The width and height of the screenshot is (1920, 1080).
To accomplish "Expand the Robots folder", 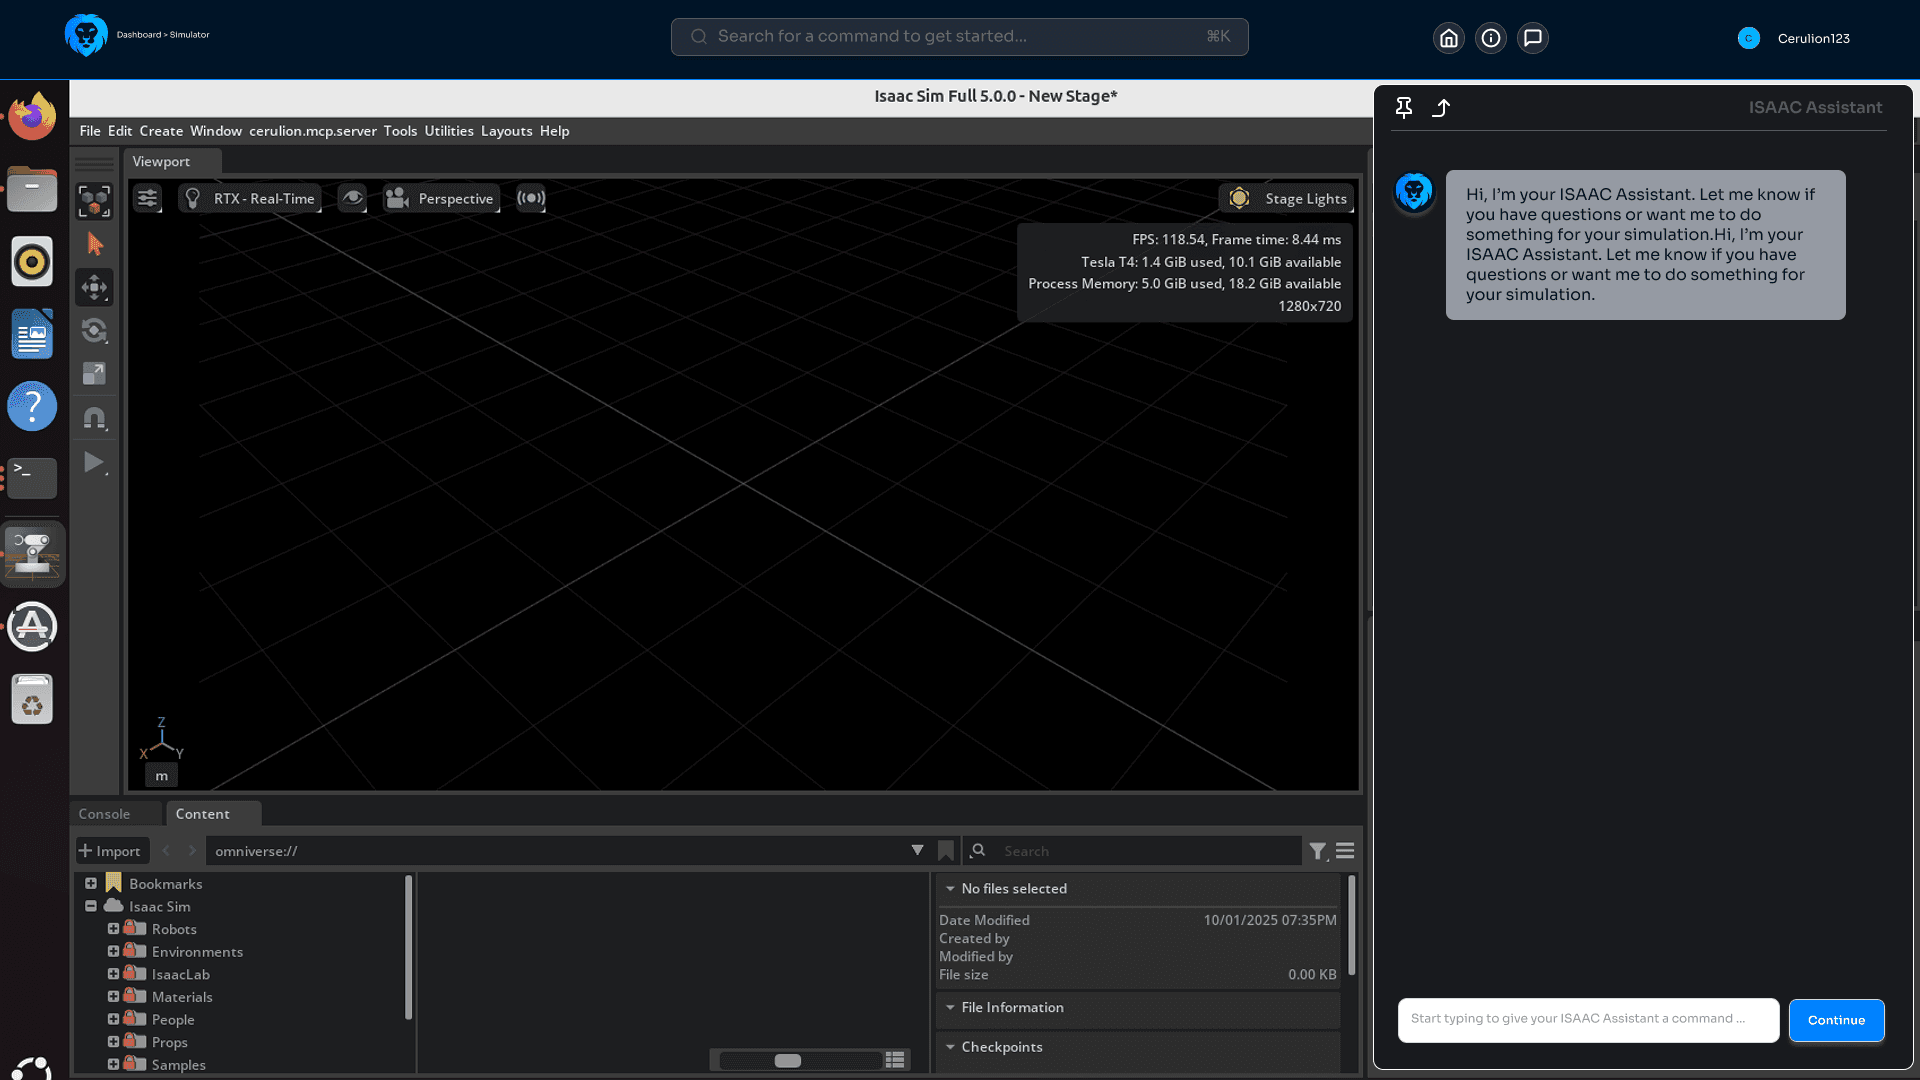I will point(113,929).
